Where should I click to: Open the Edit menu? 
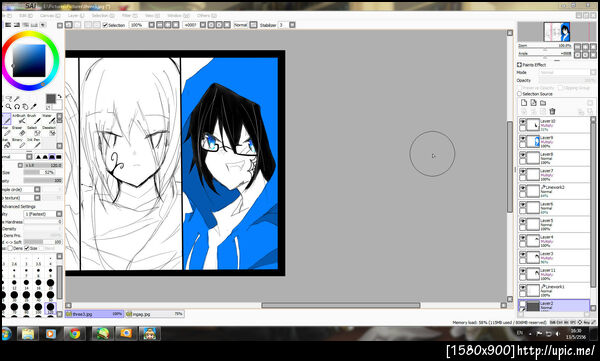pos(25,16)
